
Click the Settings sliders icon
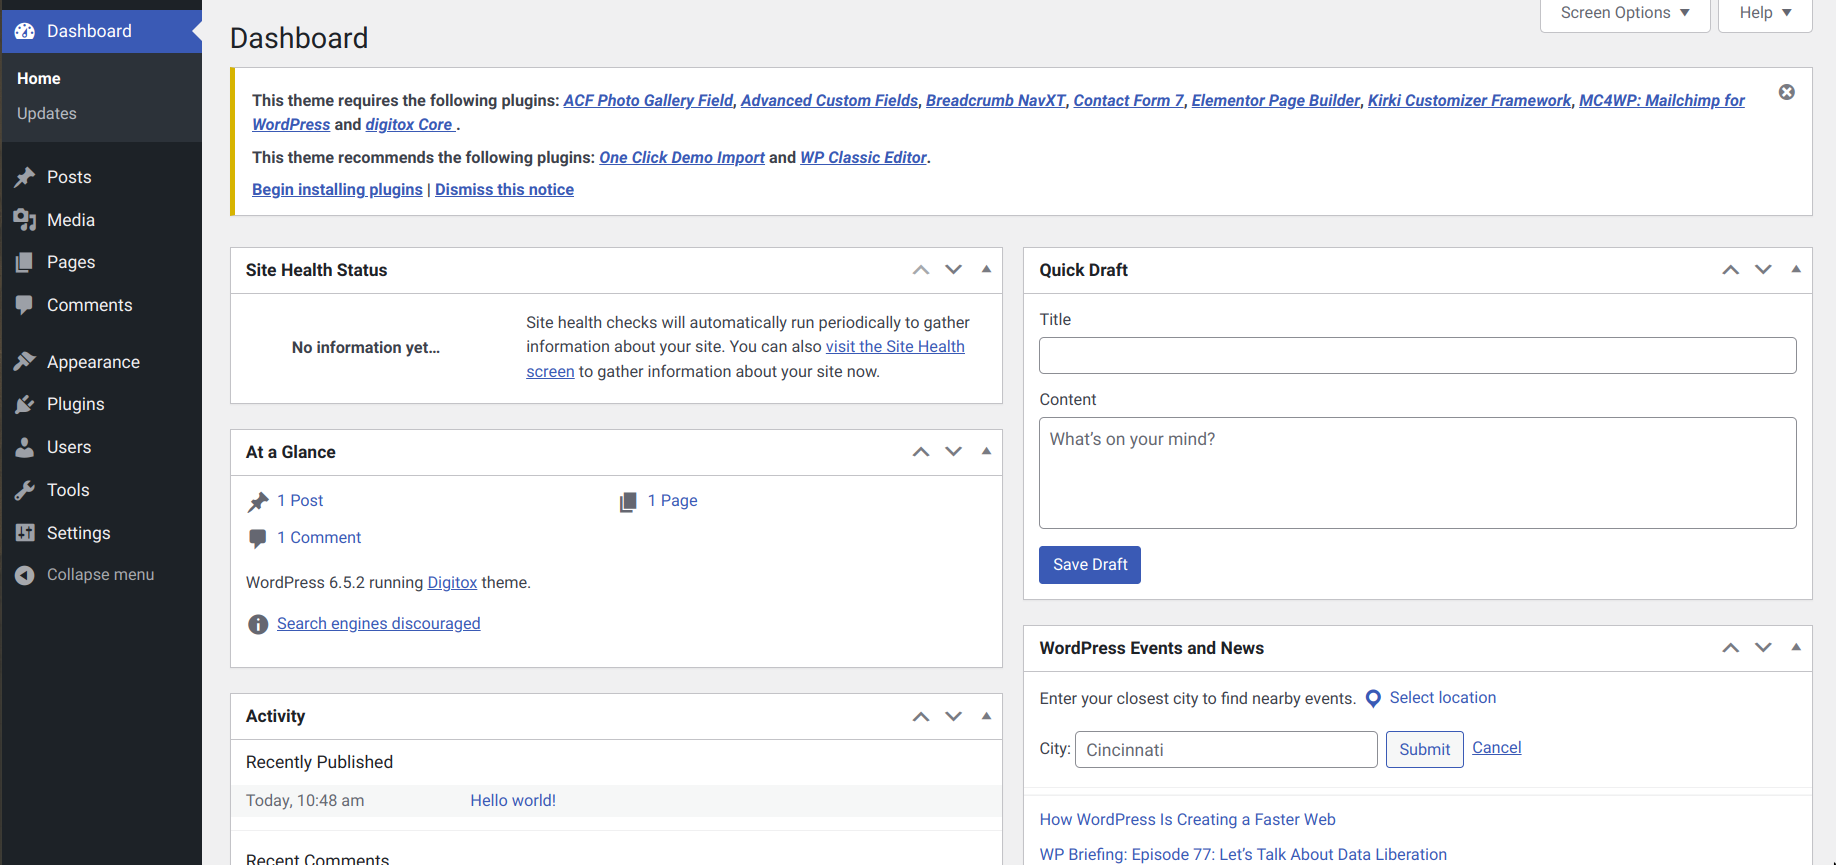25,533
